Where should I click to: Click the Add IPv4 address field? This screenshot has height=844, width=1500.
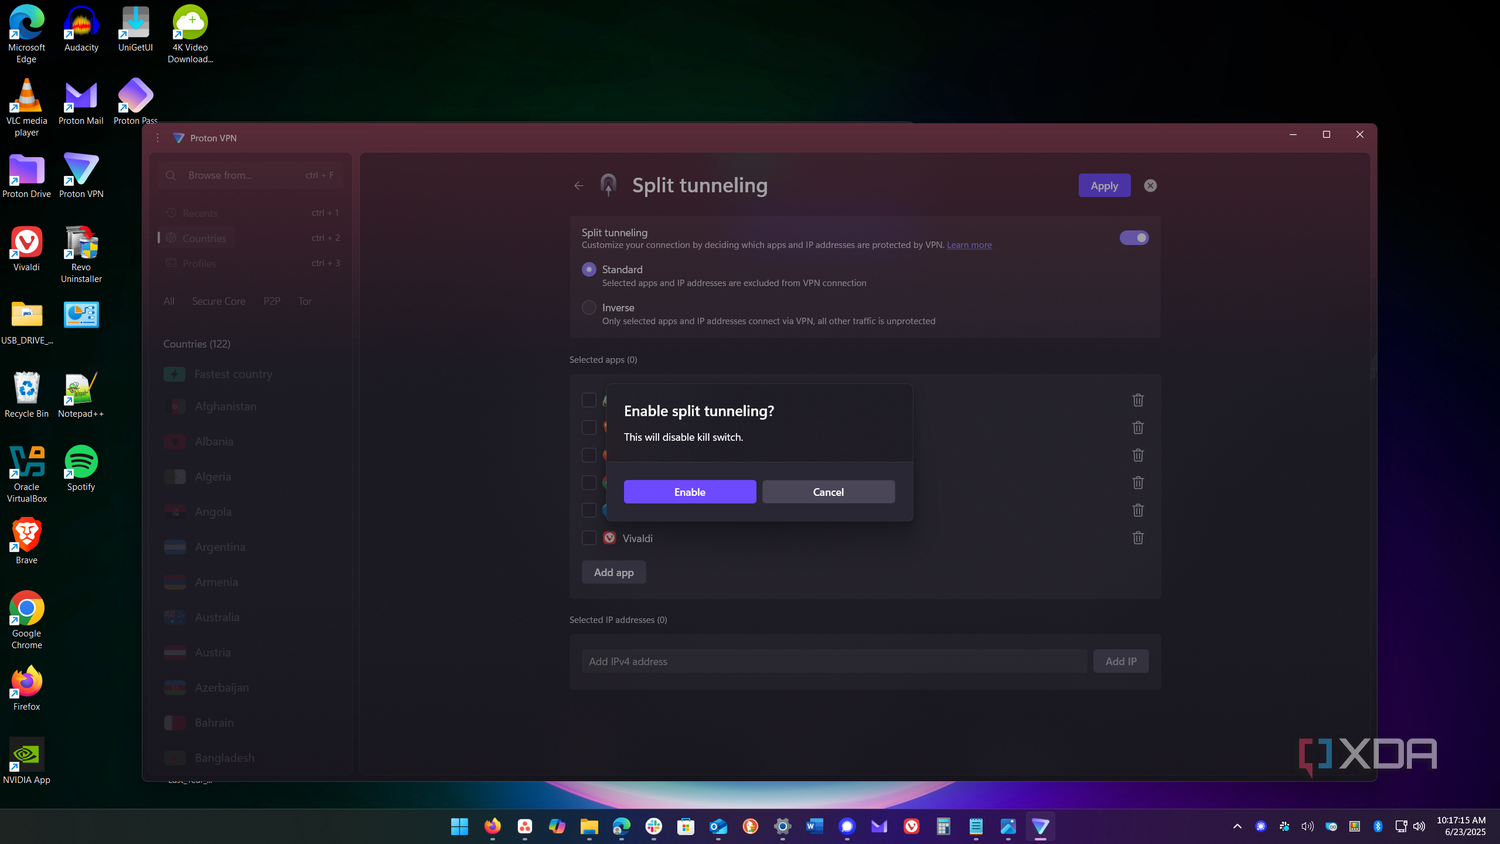(834, 661)
